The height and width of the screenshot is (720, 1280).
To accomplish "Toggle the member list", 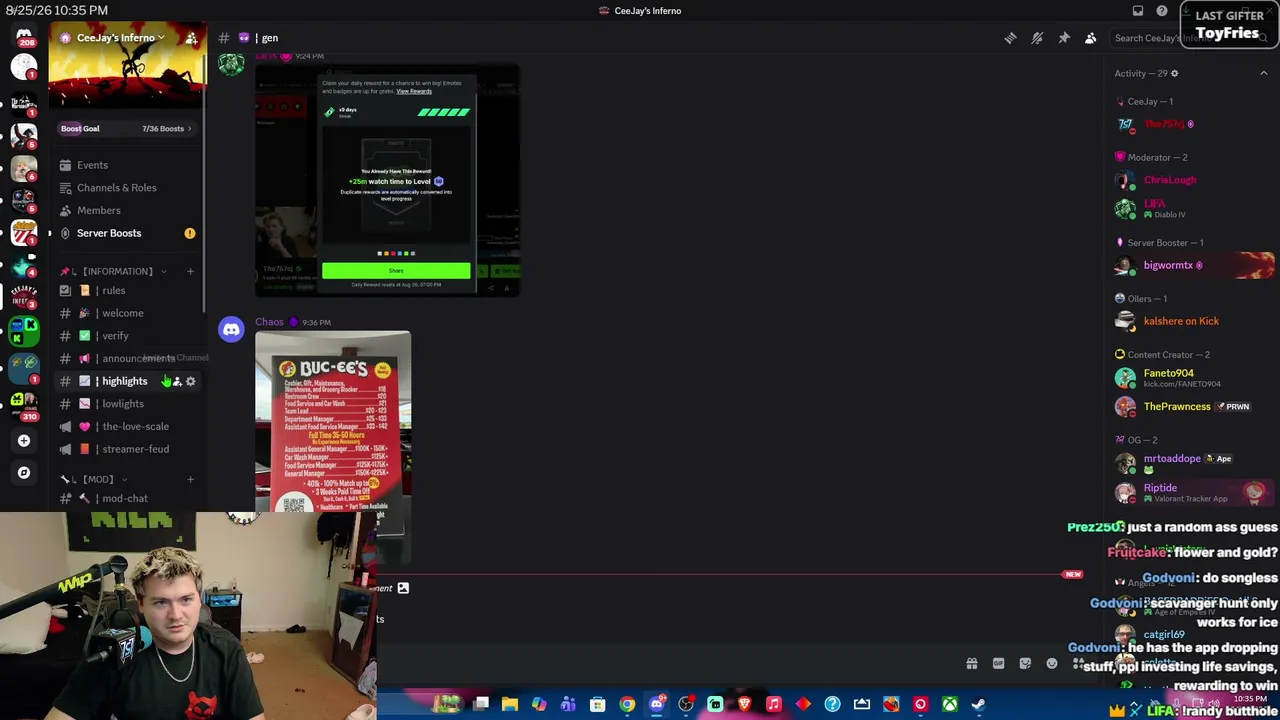I will tap(1091, 38).
